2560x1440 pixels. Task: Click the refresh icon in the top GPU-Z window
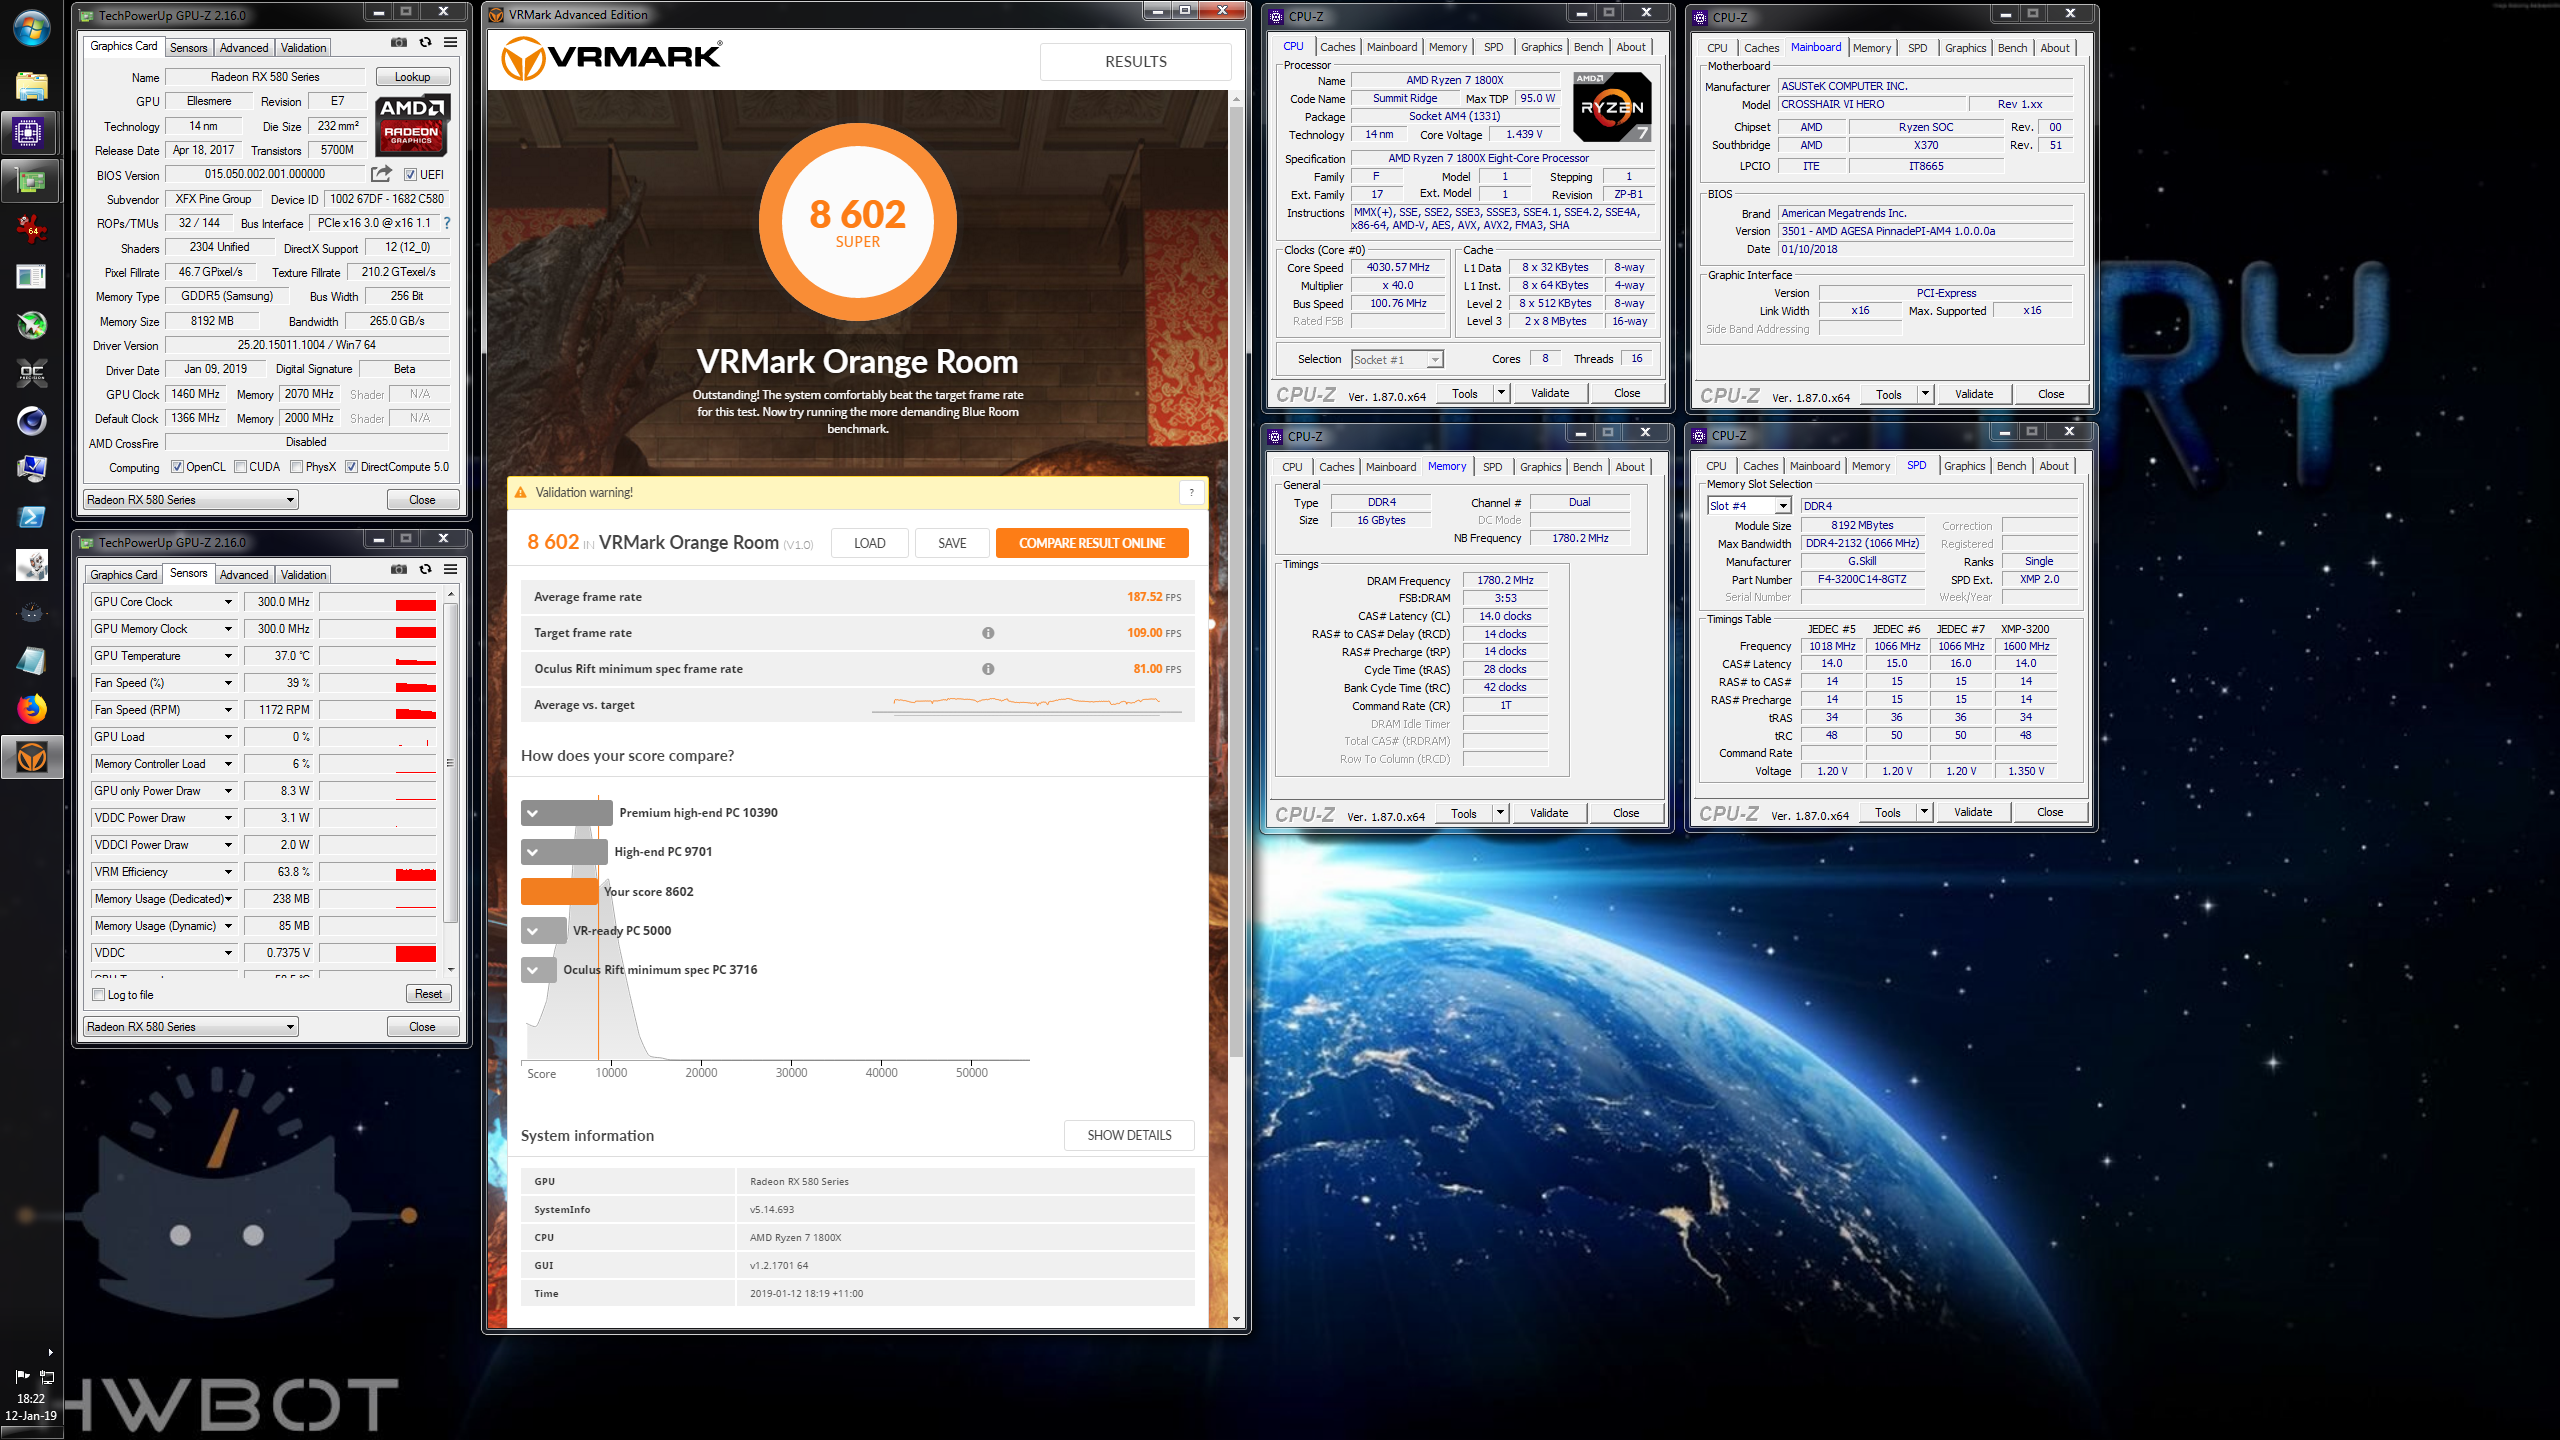[425, 43]
